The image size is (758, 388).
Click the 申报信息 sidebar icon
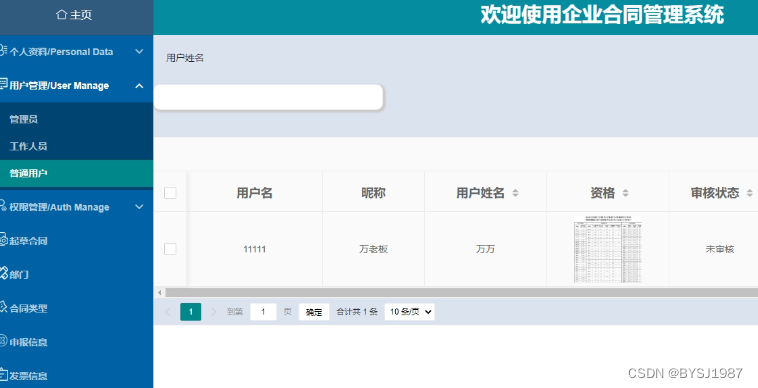point(3,341)
